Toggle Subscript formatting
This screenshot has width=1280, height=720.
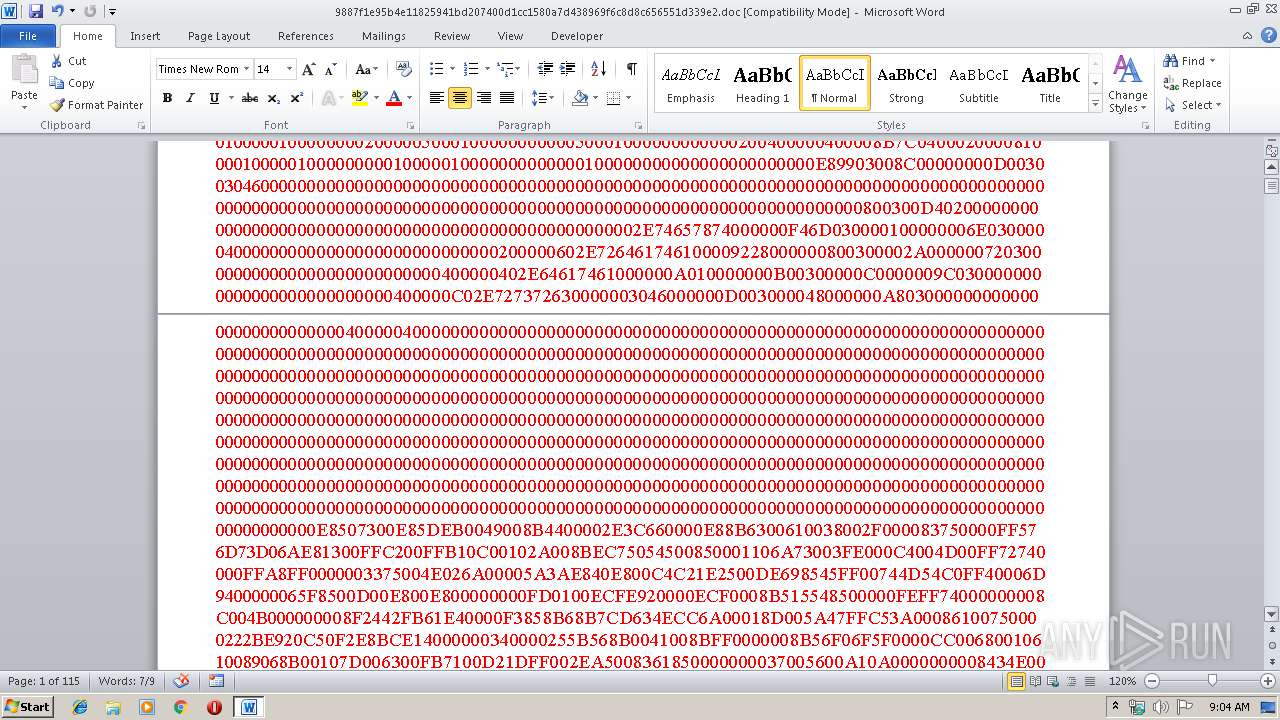tap(274, 98)
